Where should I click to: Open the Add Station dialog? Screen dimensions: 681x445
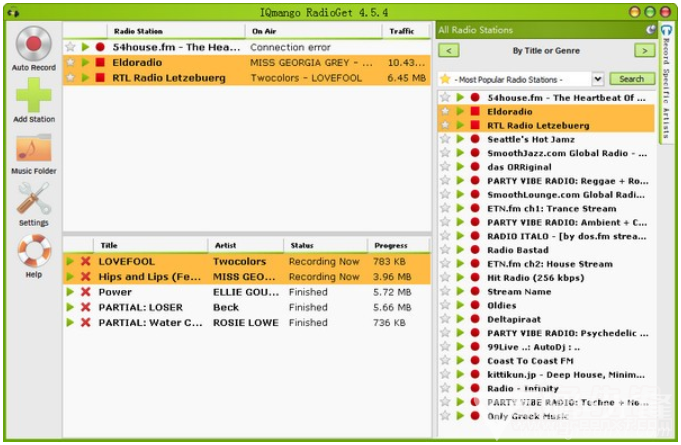(33, 100)
